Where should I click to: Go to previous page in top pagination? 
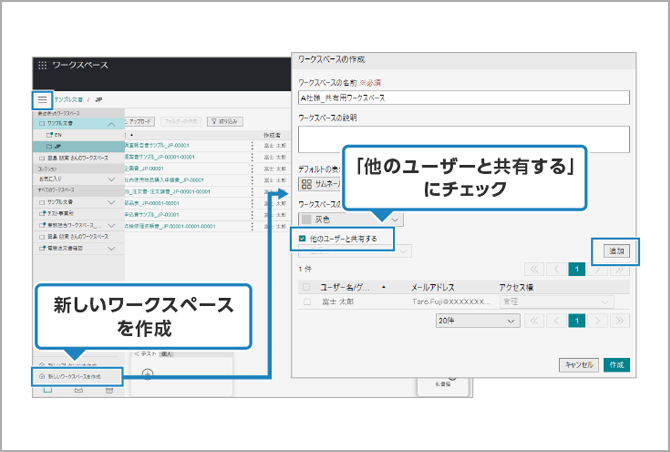click(556, 269)
